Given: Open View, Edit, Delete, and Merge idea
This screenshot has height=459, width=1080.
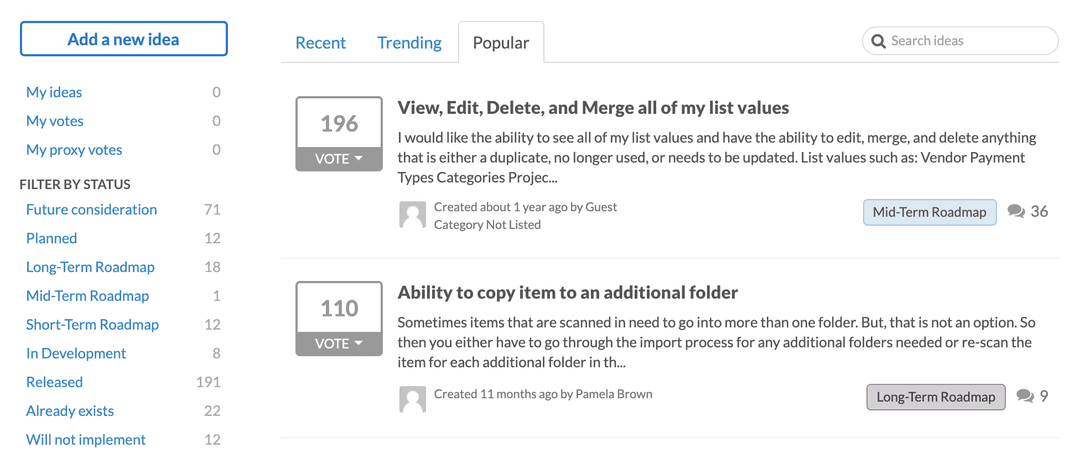Looking at the screenshot, I should (593, 108).
